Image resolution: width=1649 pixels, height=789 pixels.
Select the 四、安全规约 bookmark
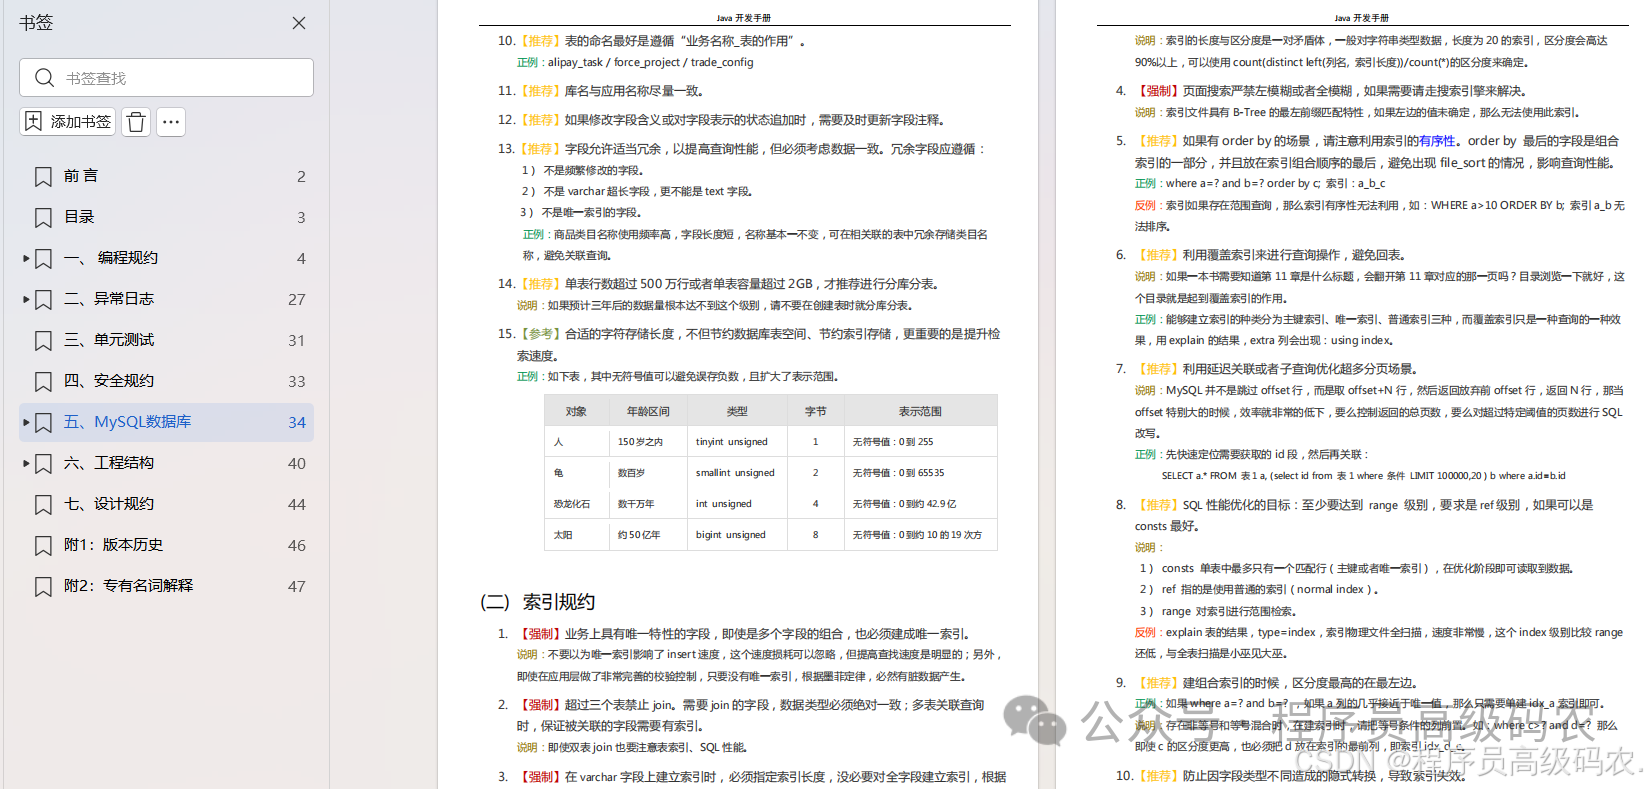pos(109,381)
